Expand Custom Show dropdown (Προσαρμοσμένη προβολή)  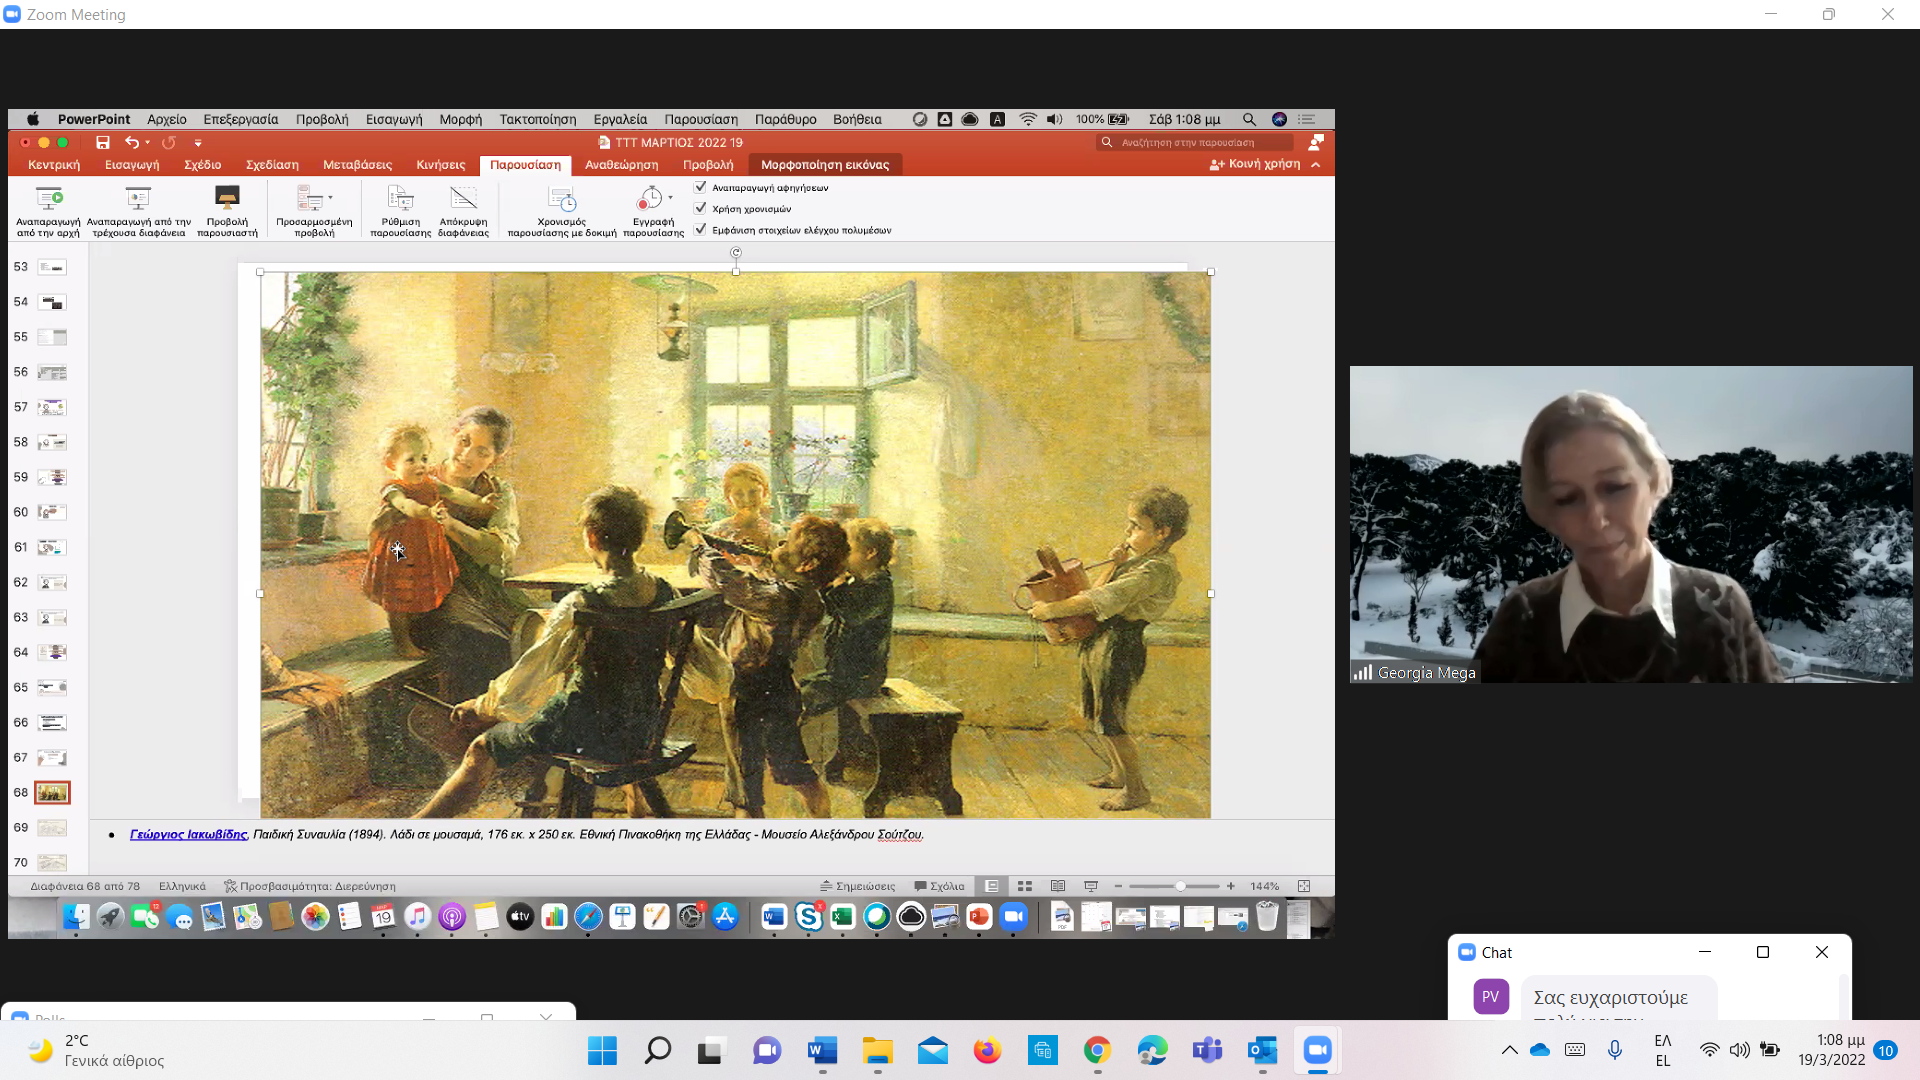(331, 198)
